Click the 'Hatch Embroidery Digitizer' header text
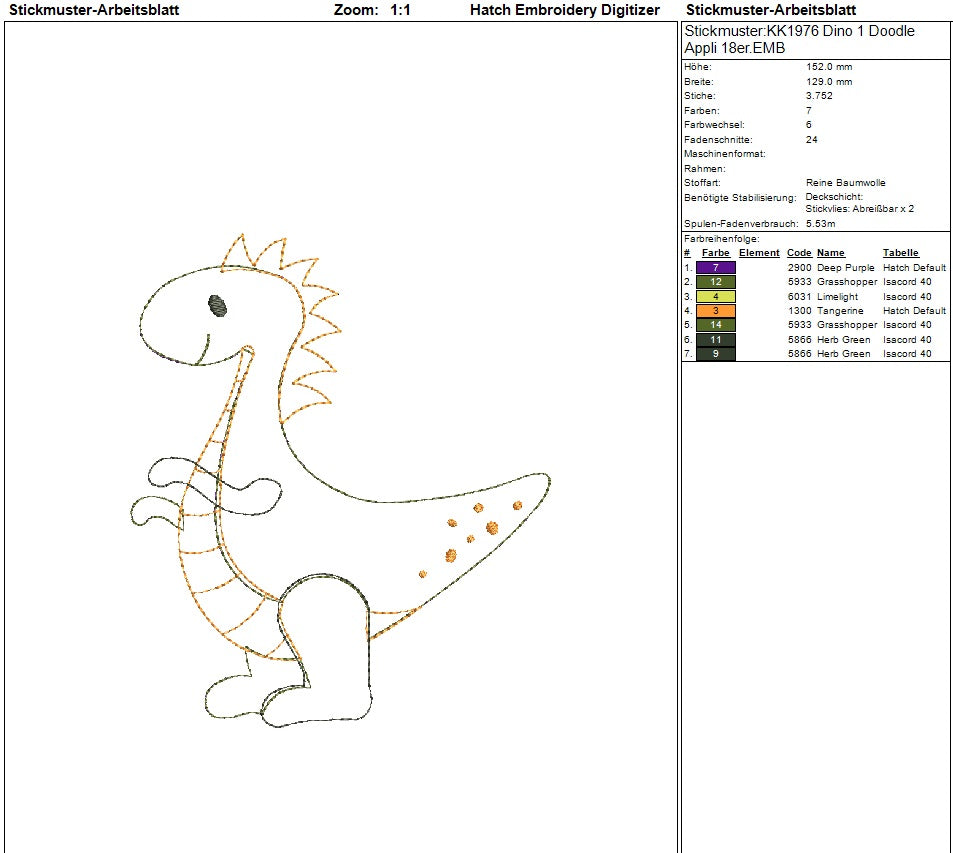953x853 pixels. pos(565,10)
